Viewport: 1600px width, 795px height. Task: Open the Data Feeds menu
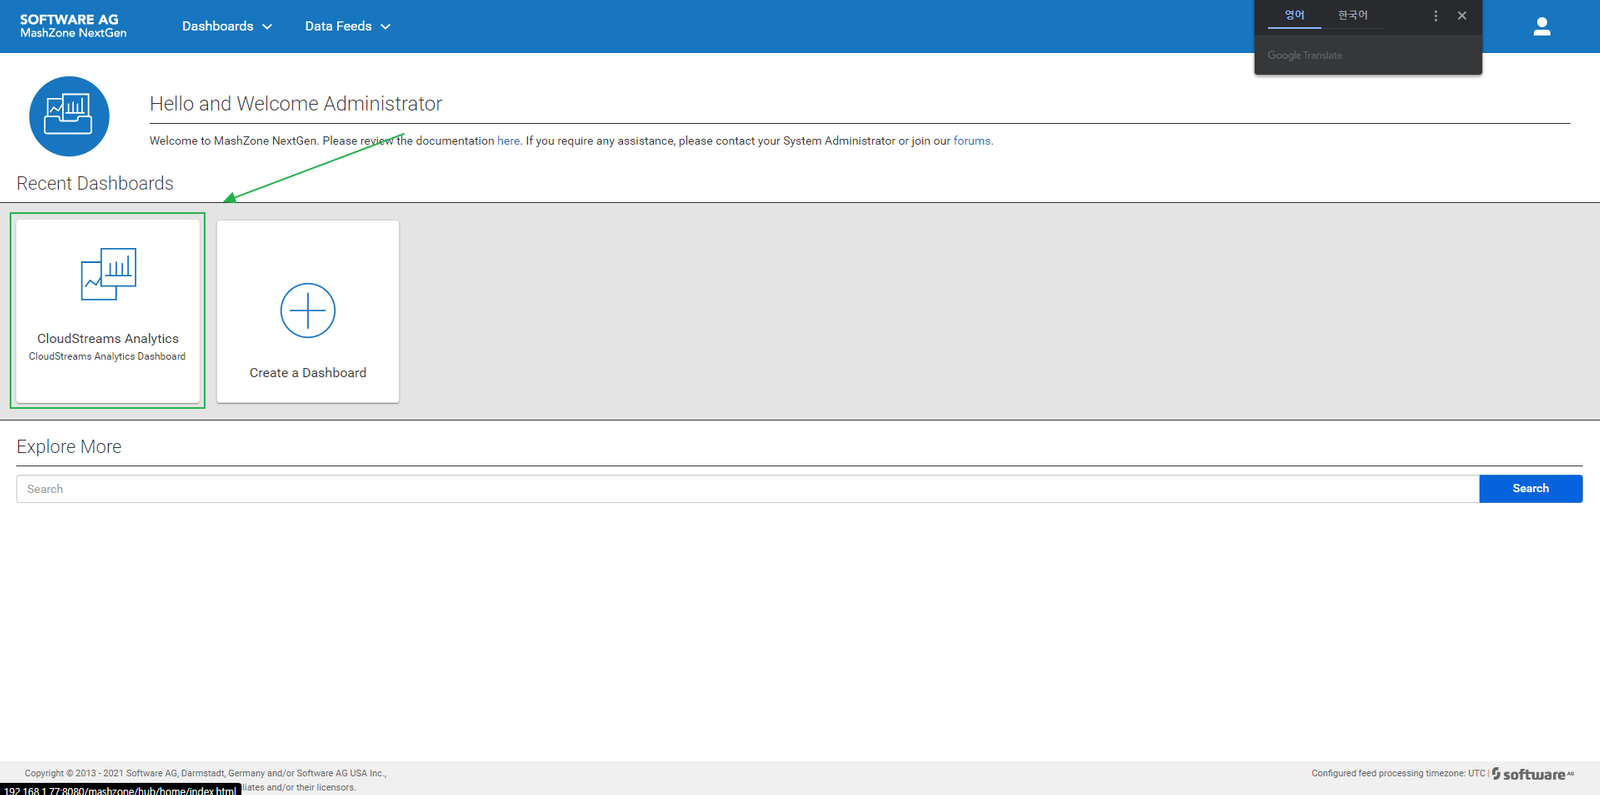coord(338,26)
